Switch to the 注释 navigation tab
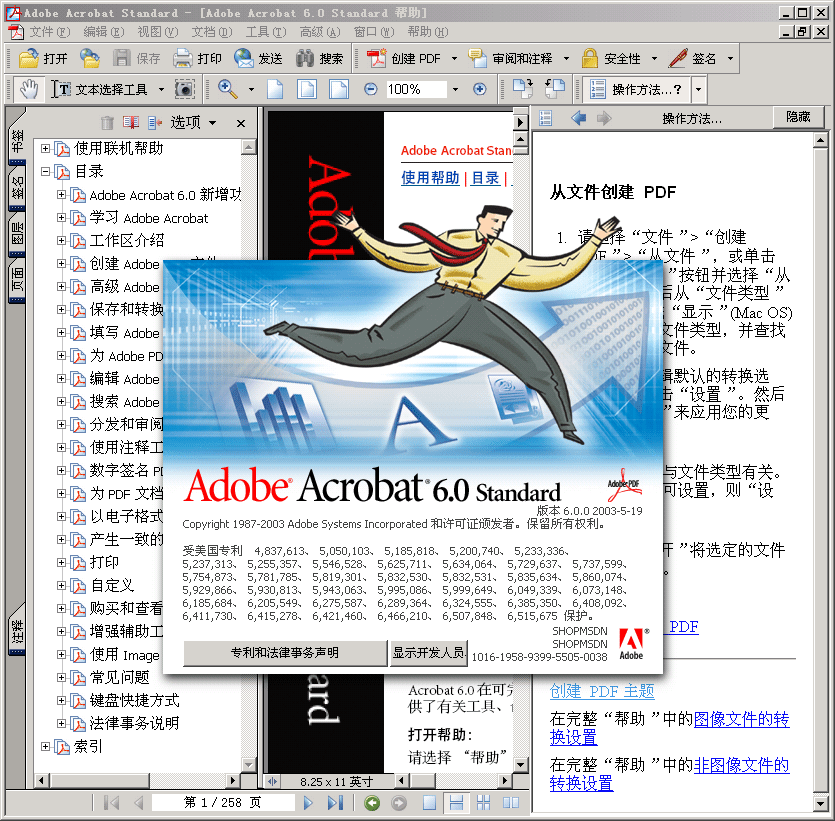This screenshot has height=821, width=835. 17,630
